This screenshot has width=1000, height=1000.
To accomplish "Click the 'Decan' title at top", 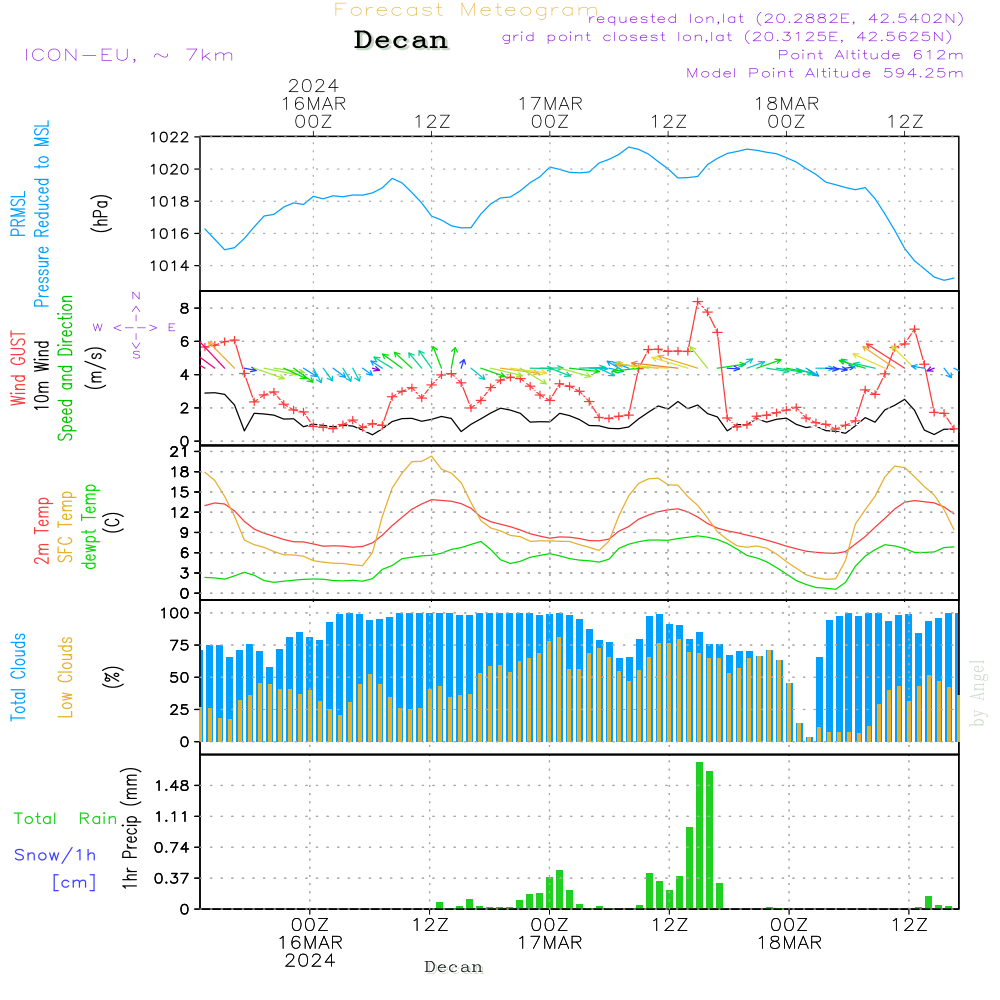I will pos(401,40).
